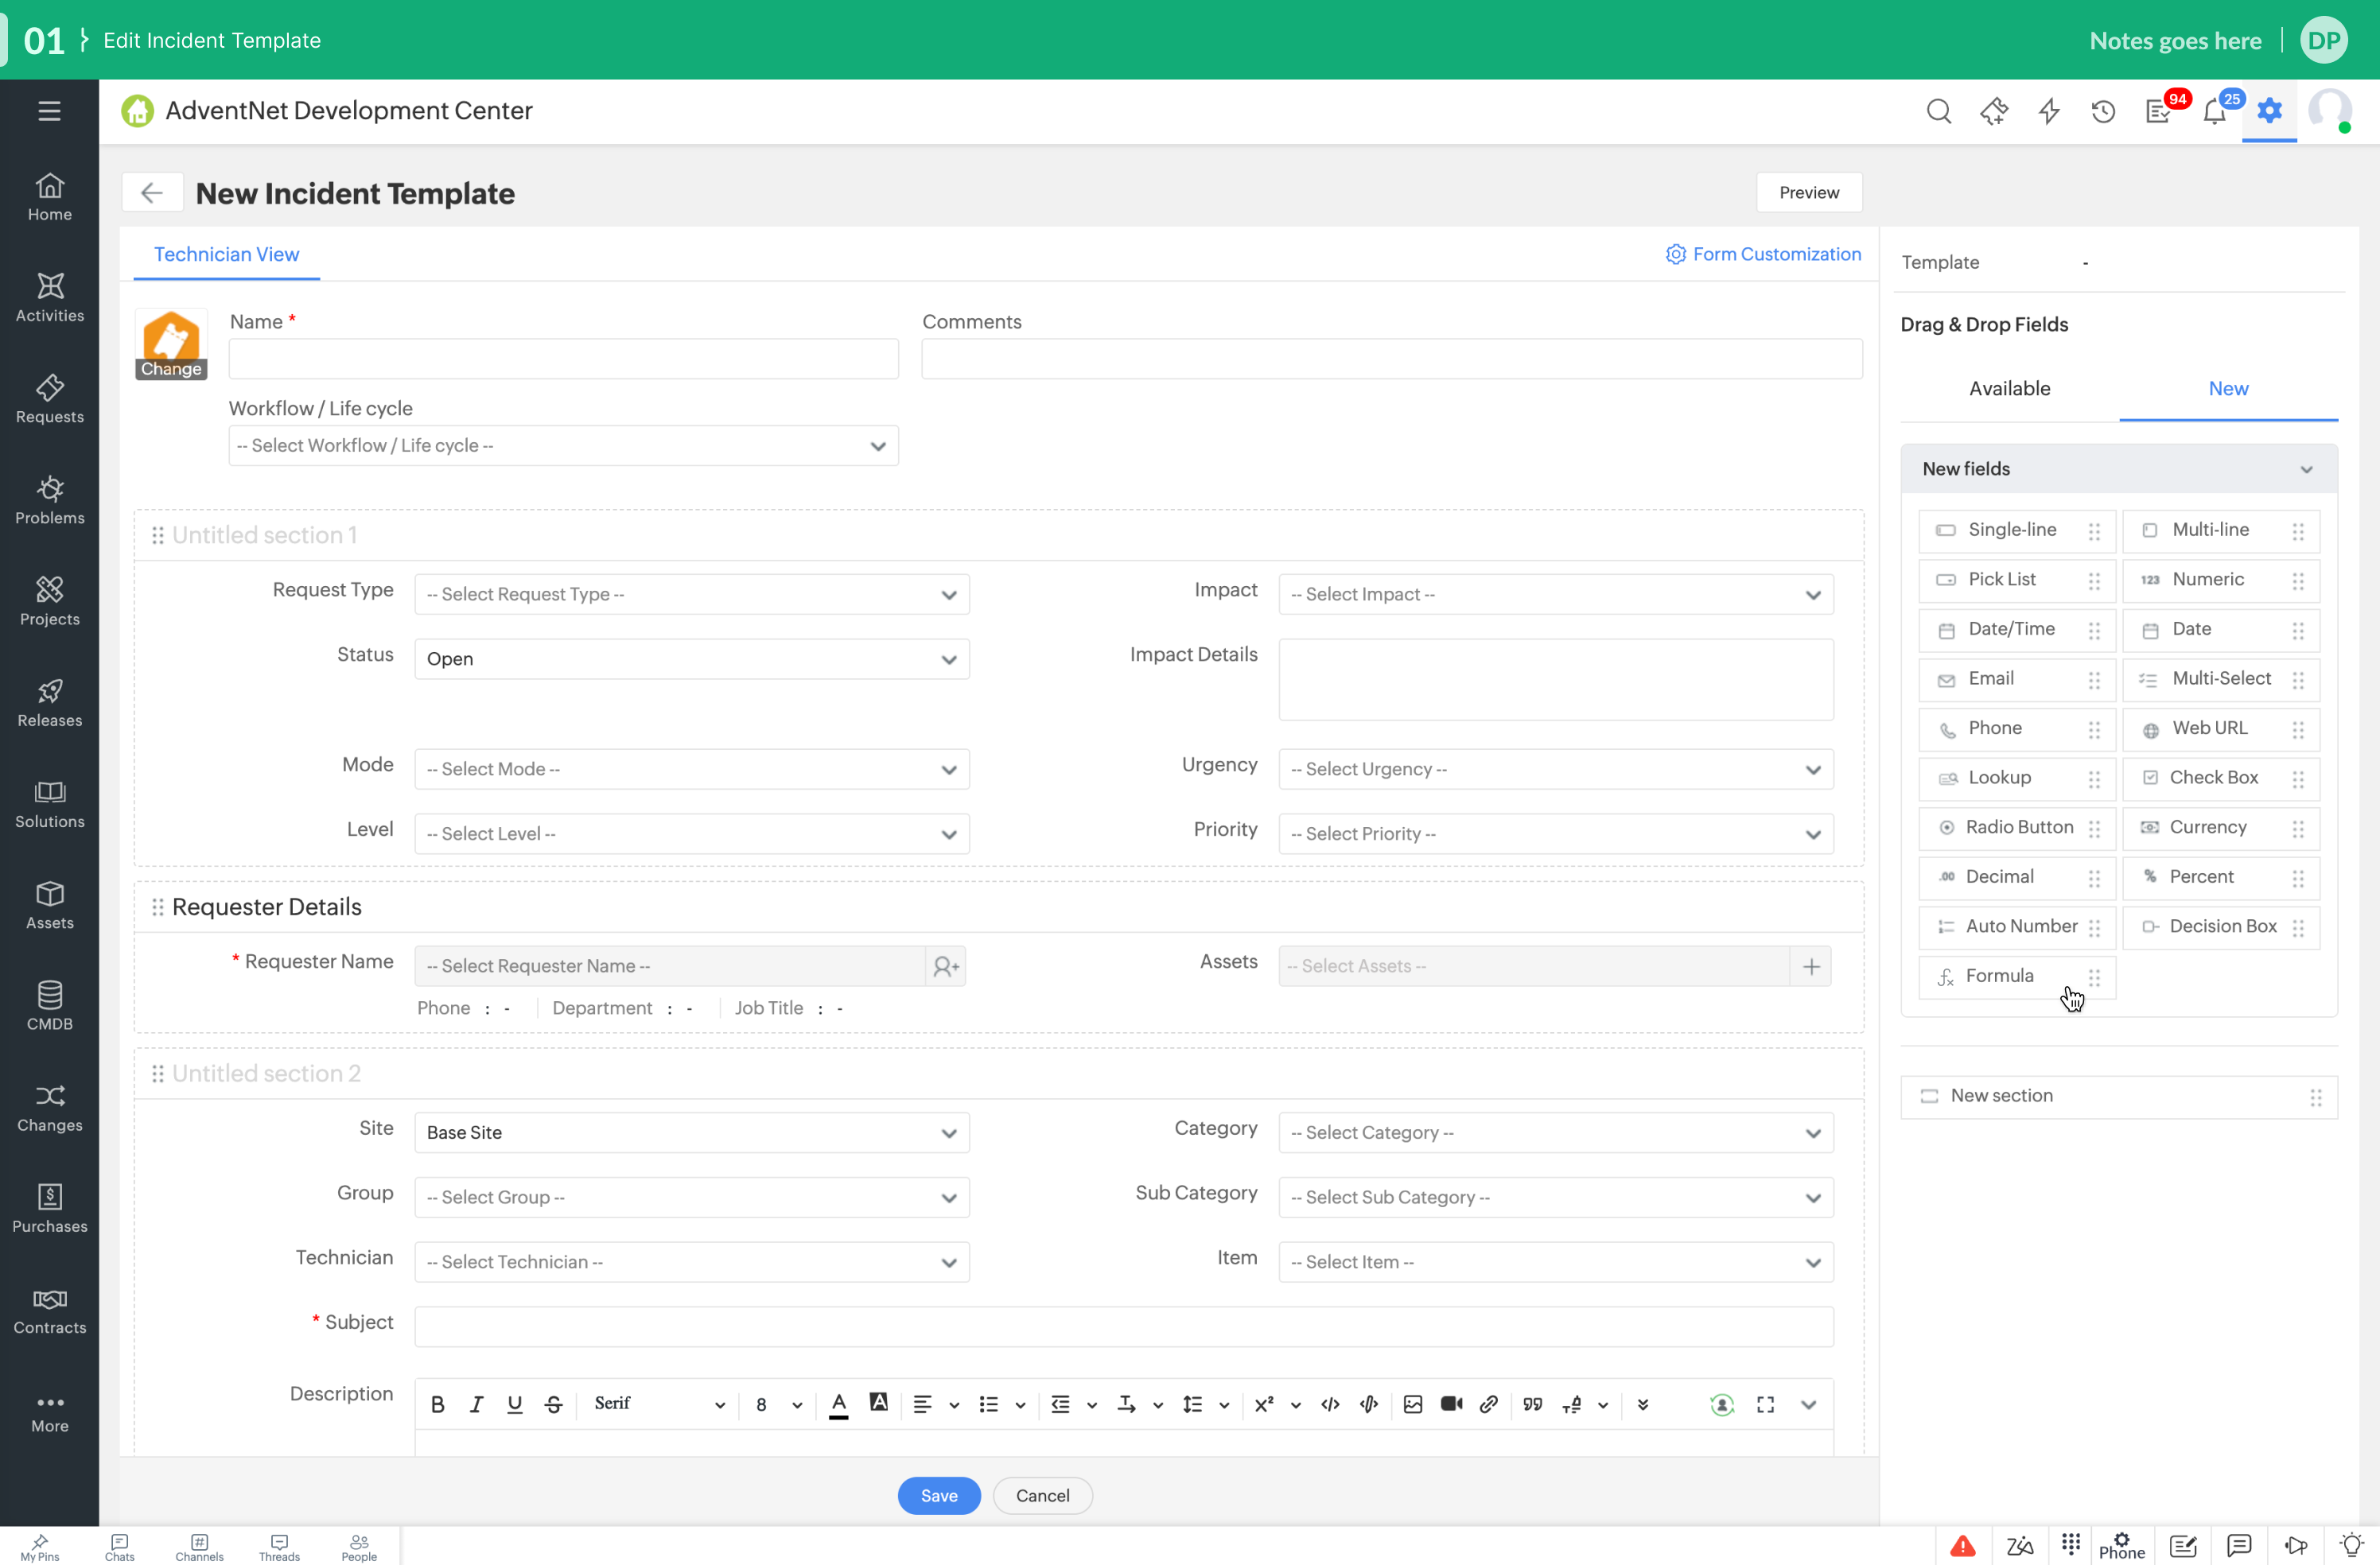This screenshot has height=1565, width=2380.
Task: Open Form Customization link
Action: point(1763,254)
